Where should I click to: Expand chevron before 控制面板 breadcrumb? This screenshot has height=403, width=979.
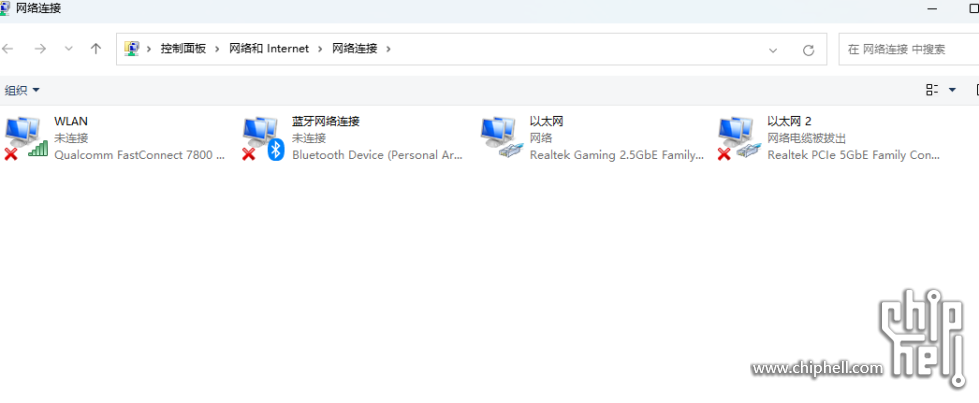point(149,49)
